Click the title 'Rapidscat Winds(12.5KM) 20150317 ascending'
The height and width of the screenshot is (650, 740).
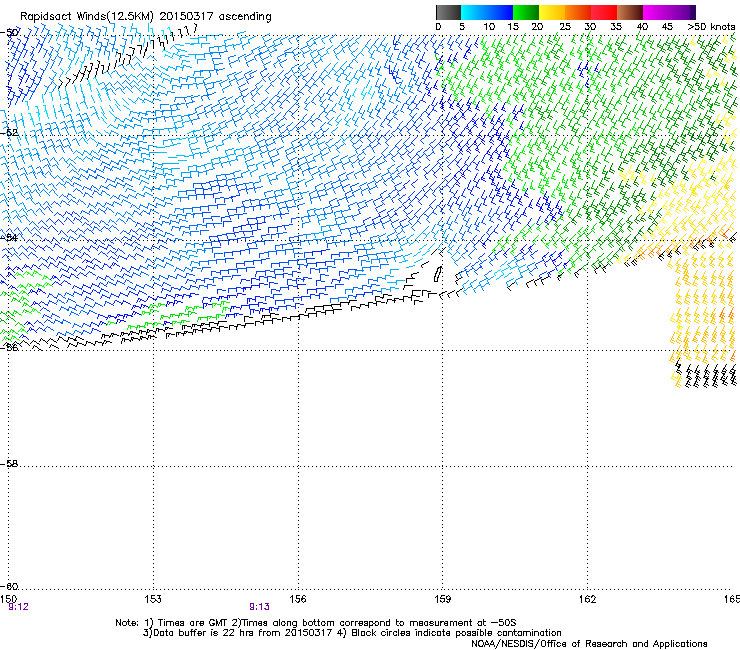coord(146,17)
